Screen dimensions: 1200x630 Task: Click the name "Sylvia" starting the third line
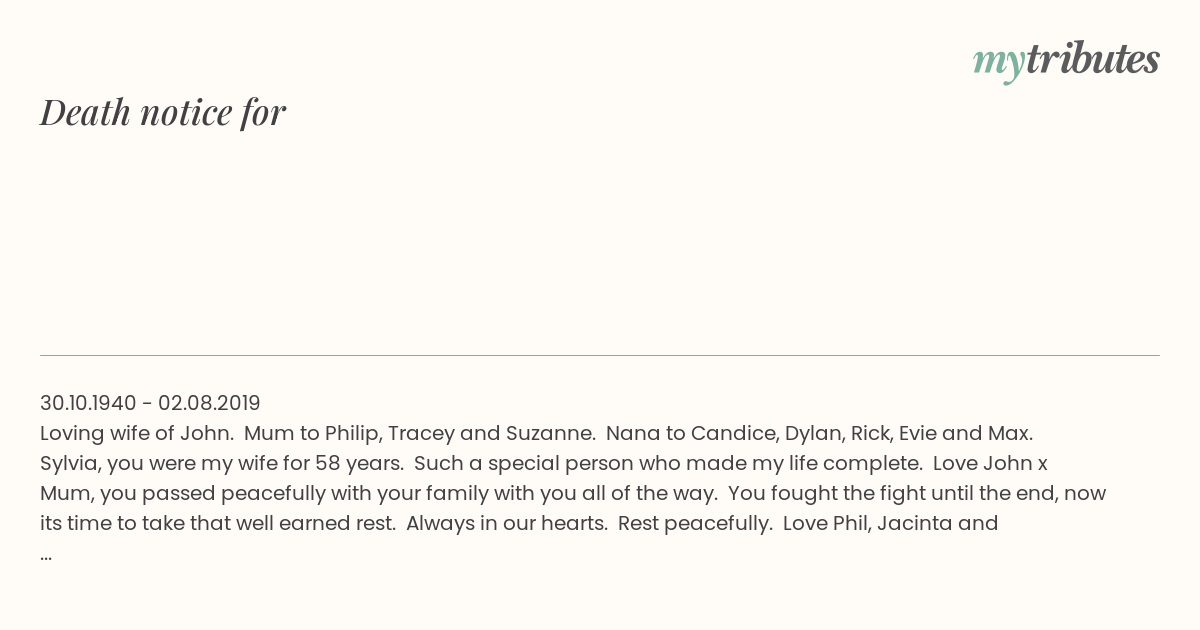tap(69, 463)
